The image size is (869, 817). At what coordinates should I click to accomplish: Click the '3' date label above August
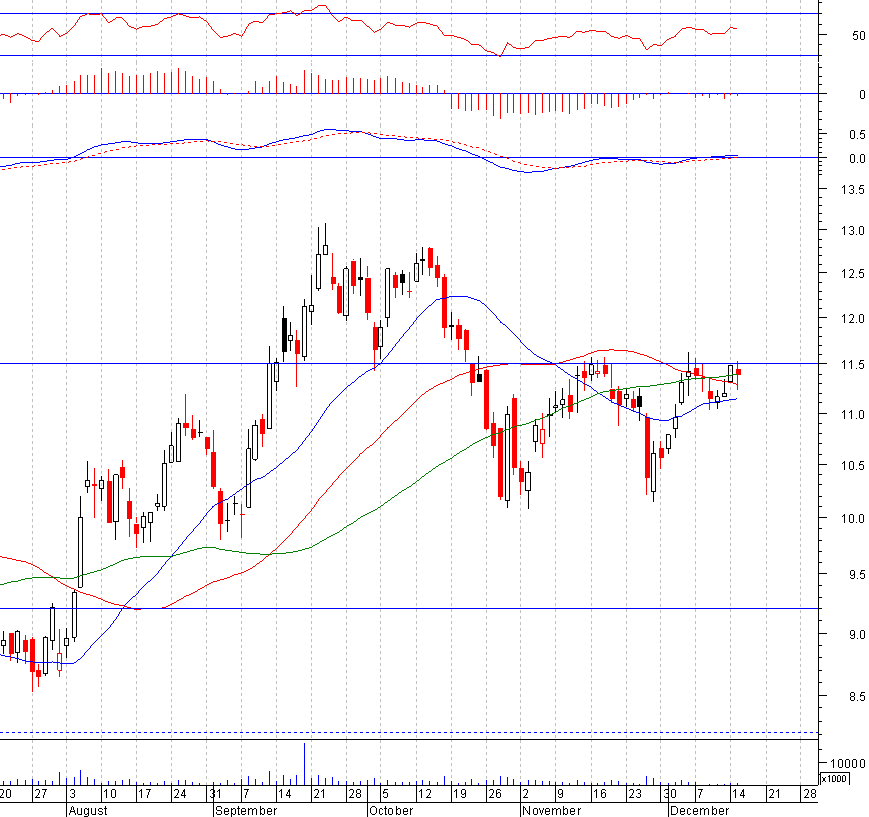(x=73, y=794)
